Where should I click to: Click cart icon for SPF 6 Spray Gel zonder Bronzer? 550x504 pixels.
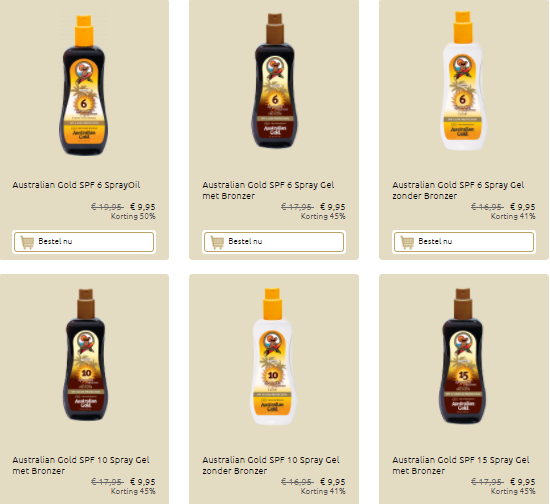(407, 242)
